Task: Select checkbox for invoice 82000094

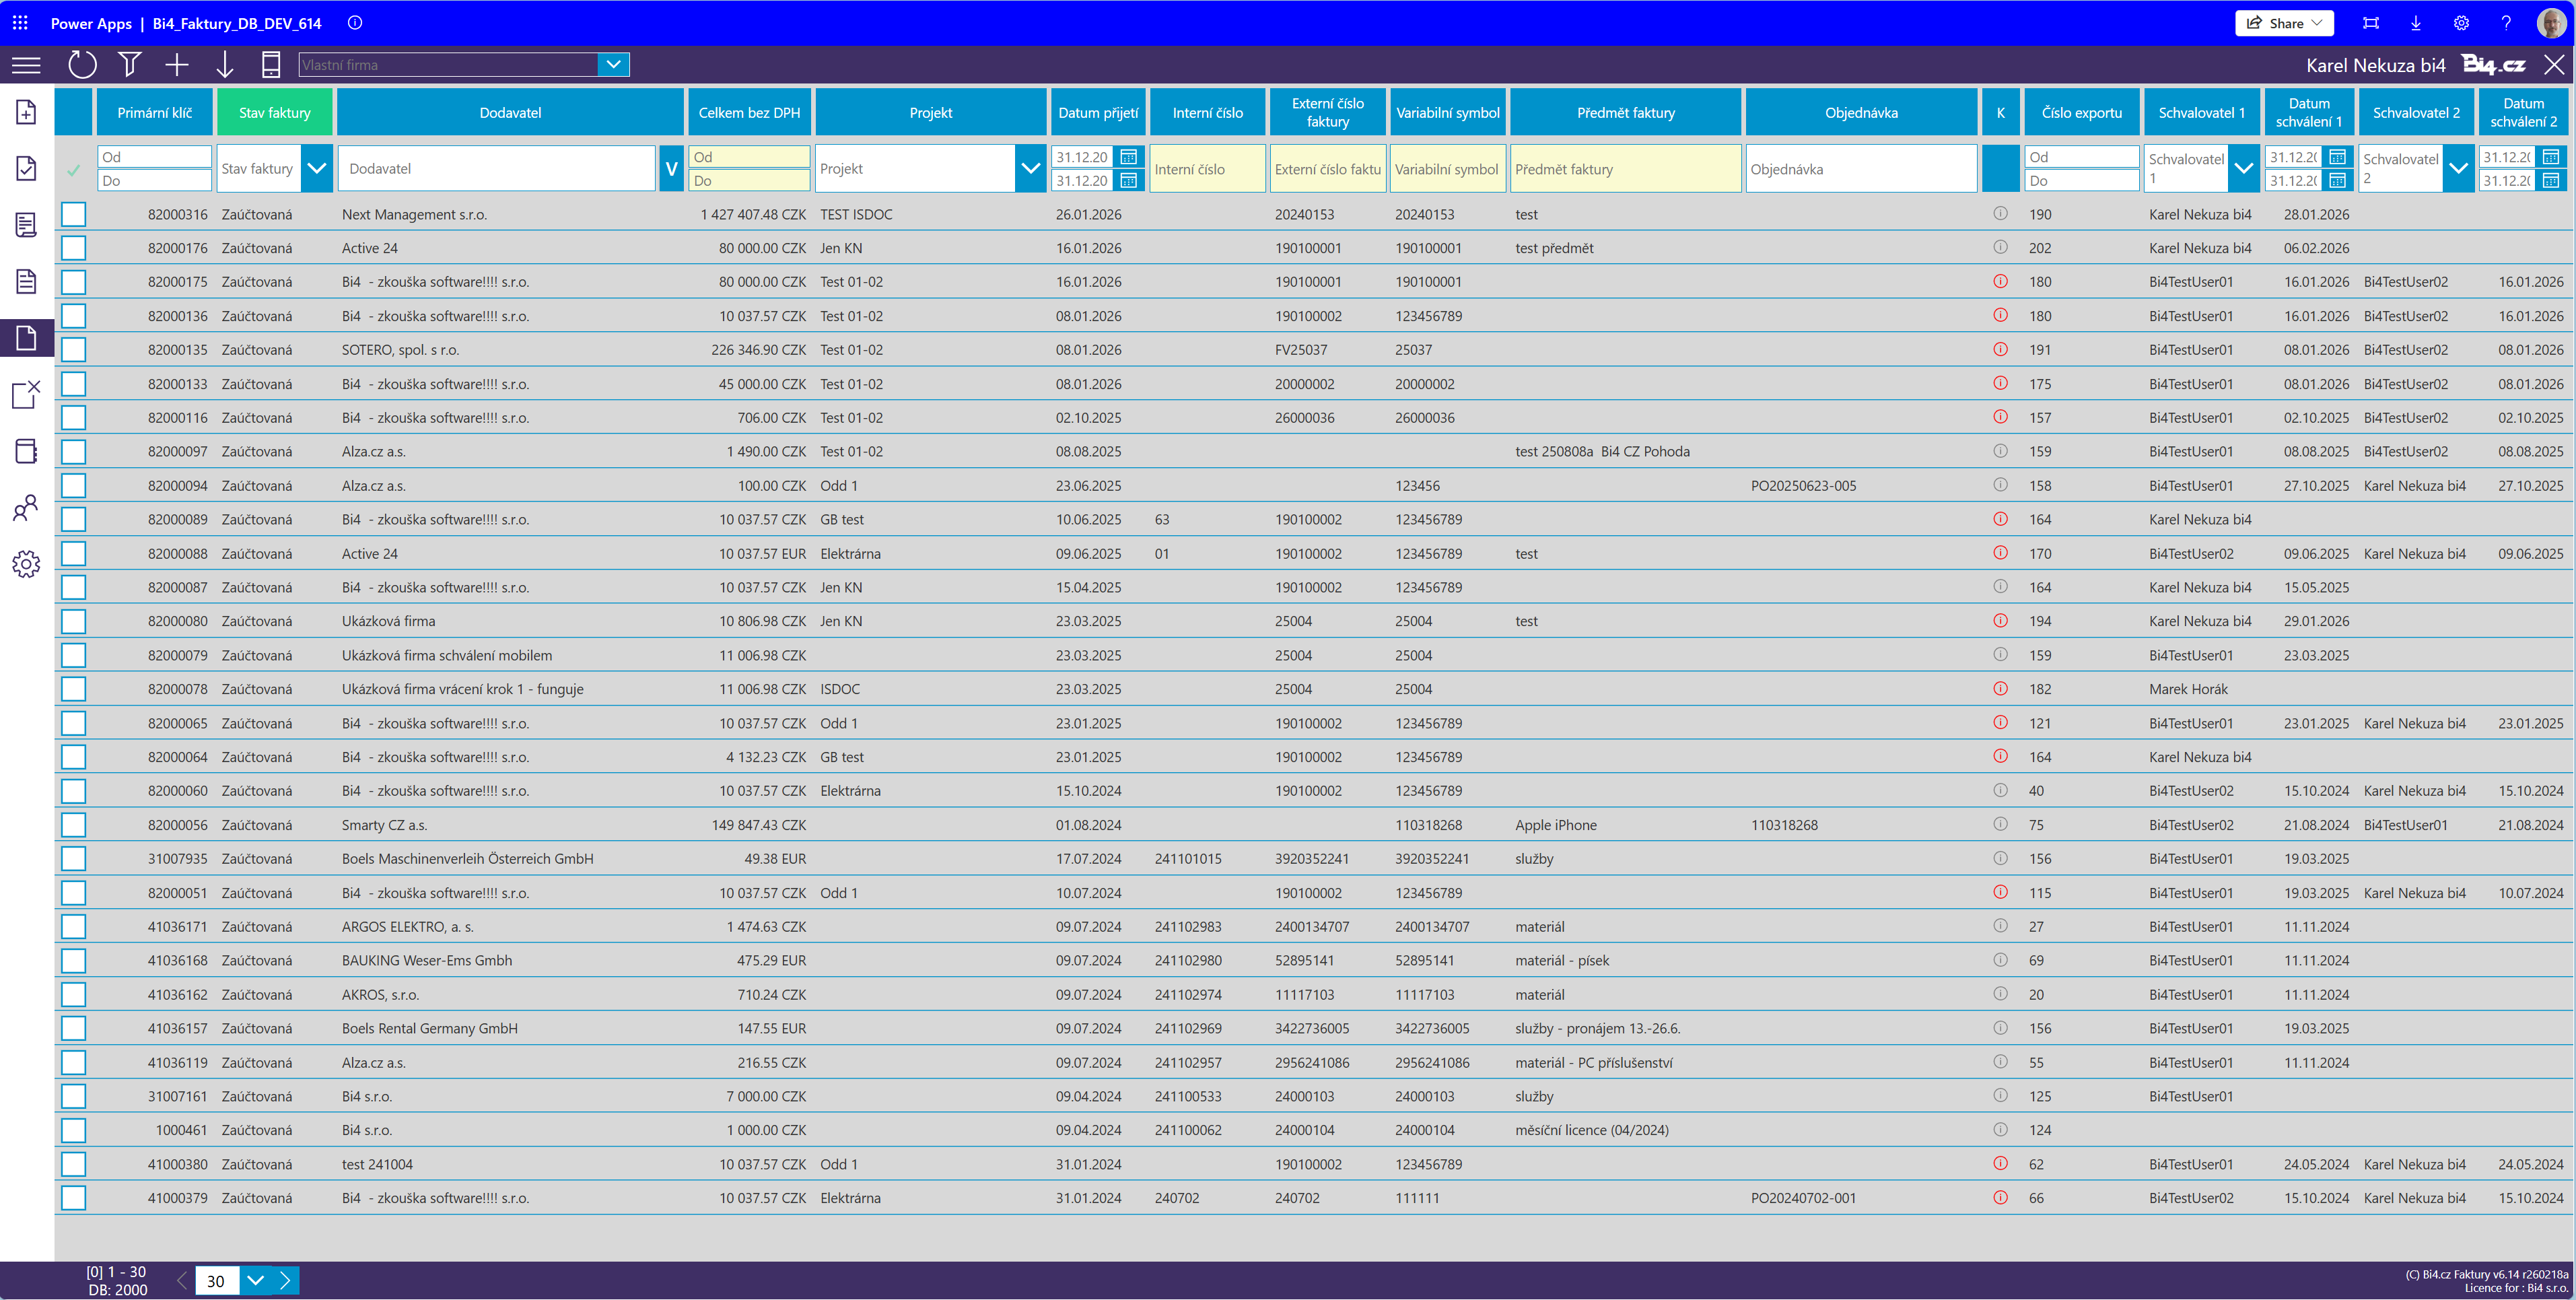Action: tap(74, 486)
